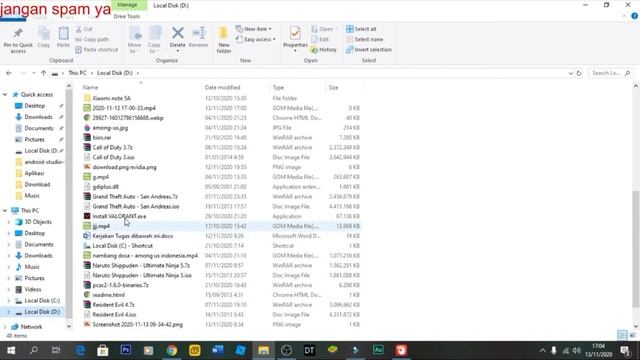Select Xiaomi note 5A folder
Screen dimensions: 640x360
[111, 98]
